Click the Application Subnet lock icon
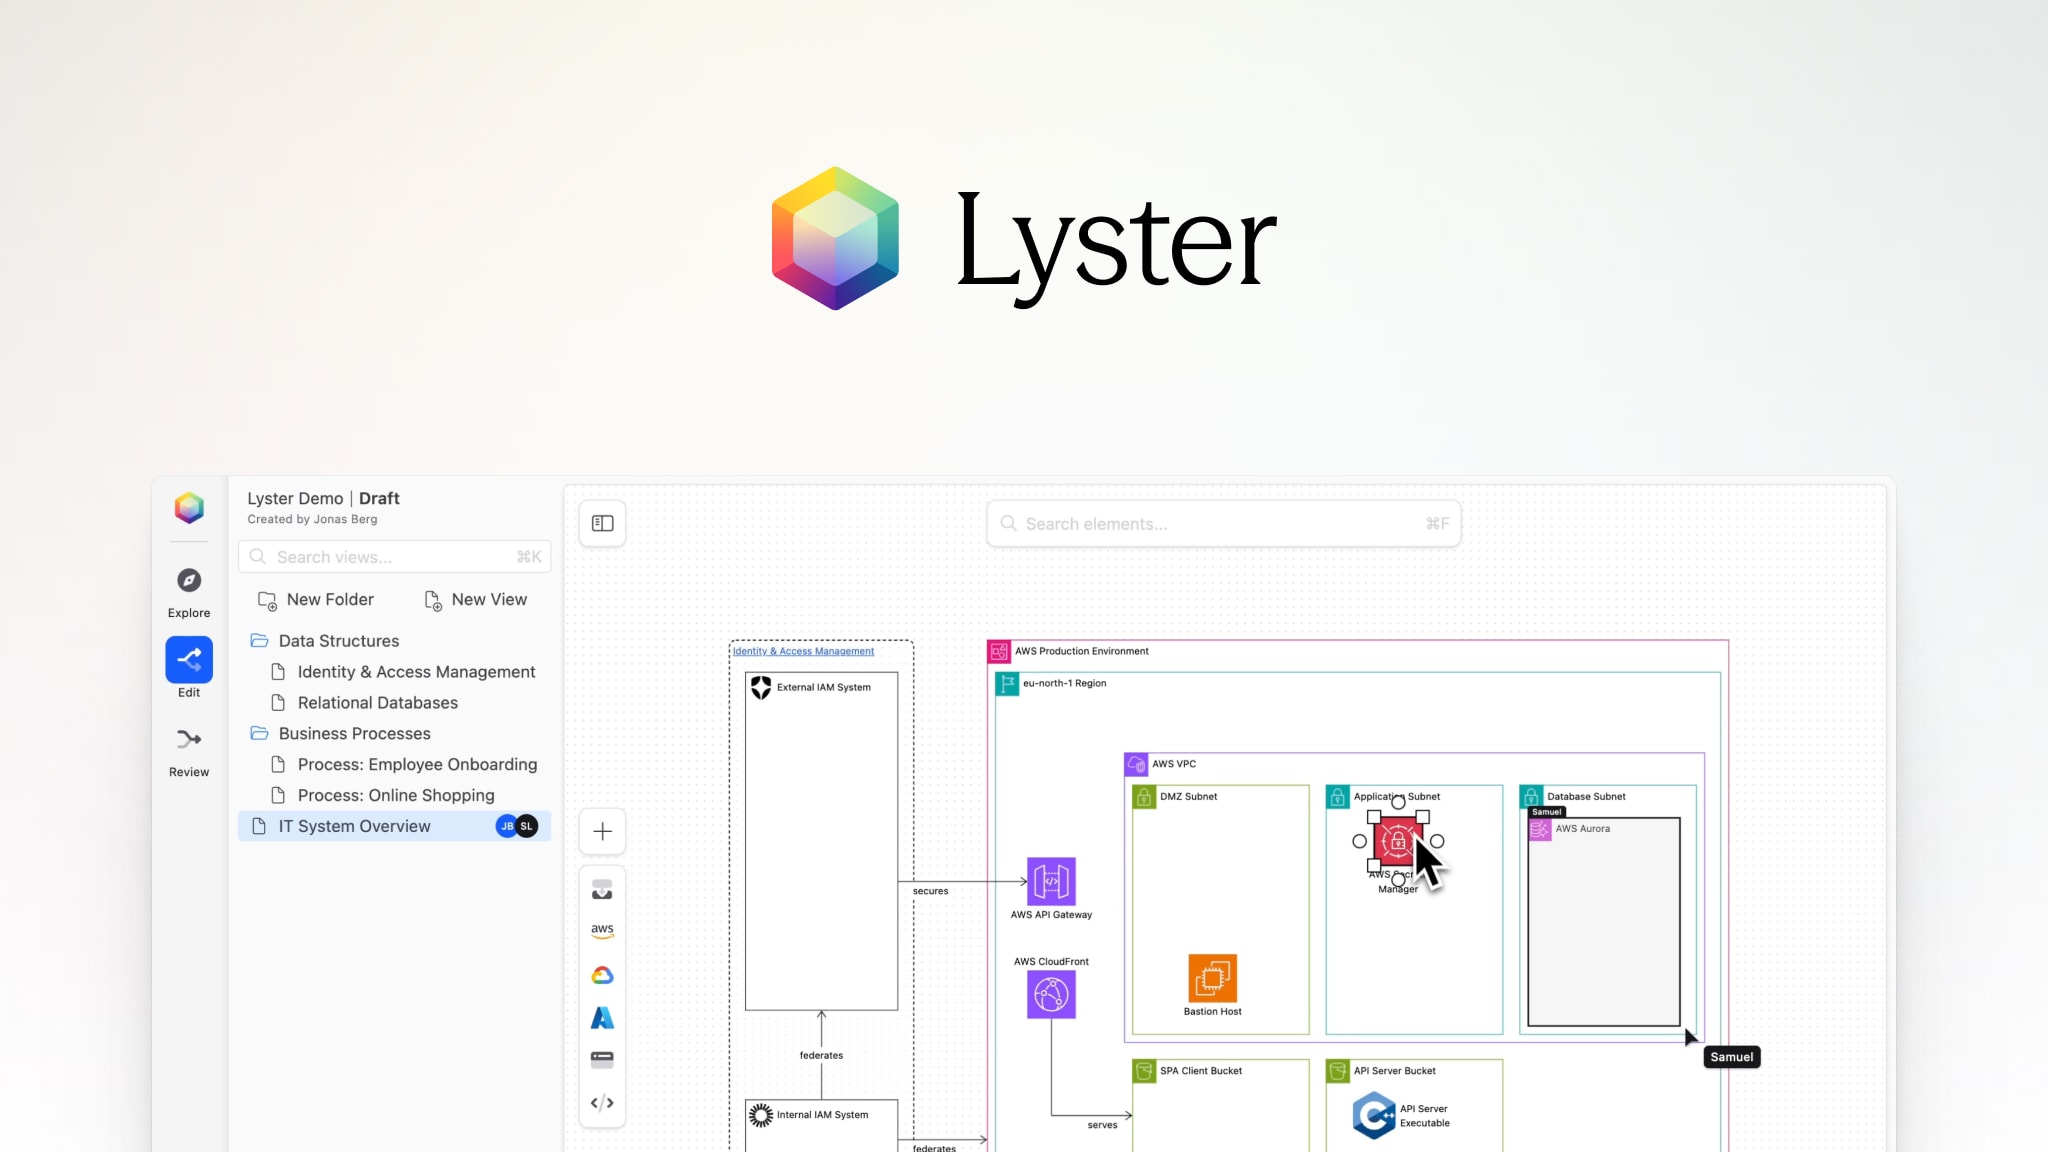This screenshot has width=2048, height=1152. [x=1338, y=797]
